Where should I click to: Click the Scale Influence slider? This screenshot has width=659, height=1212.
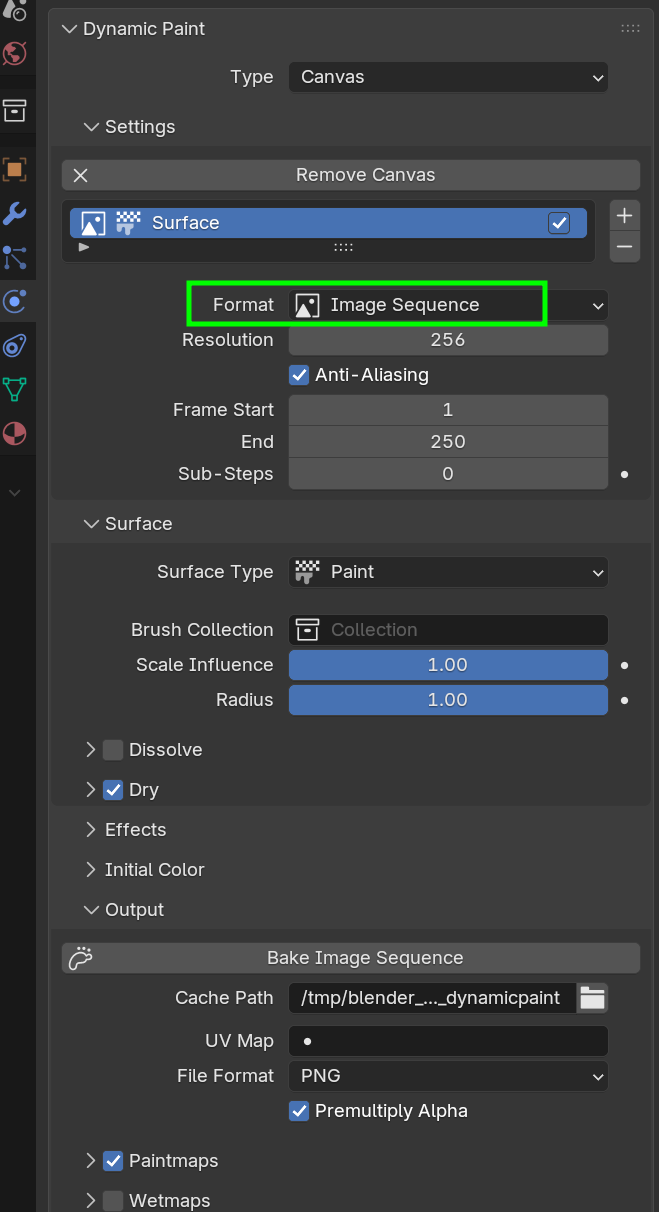coord(448,665)
